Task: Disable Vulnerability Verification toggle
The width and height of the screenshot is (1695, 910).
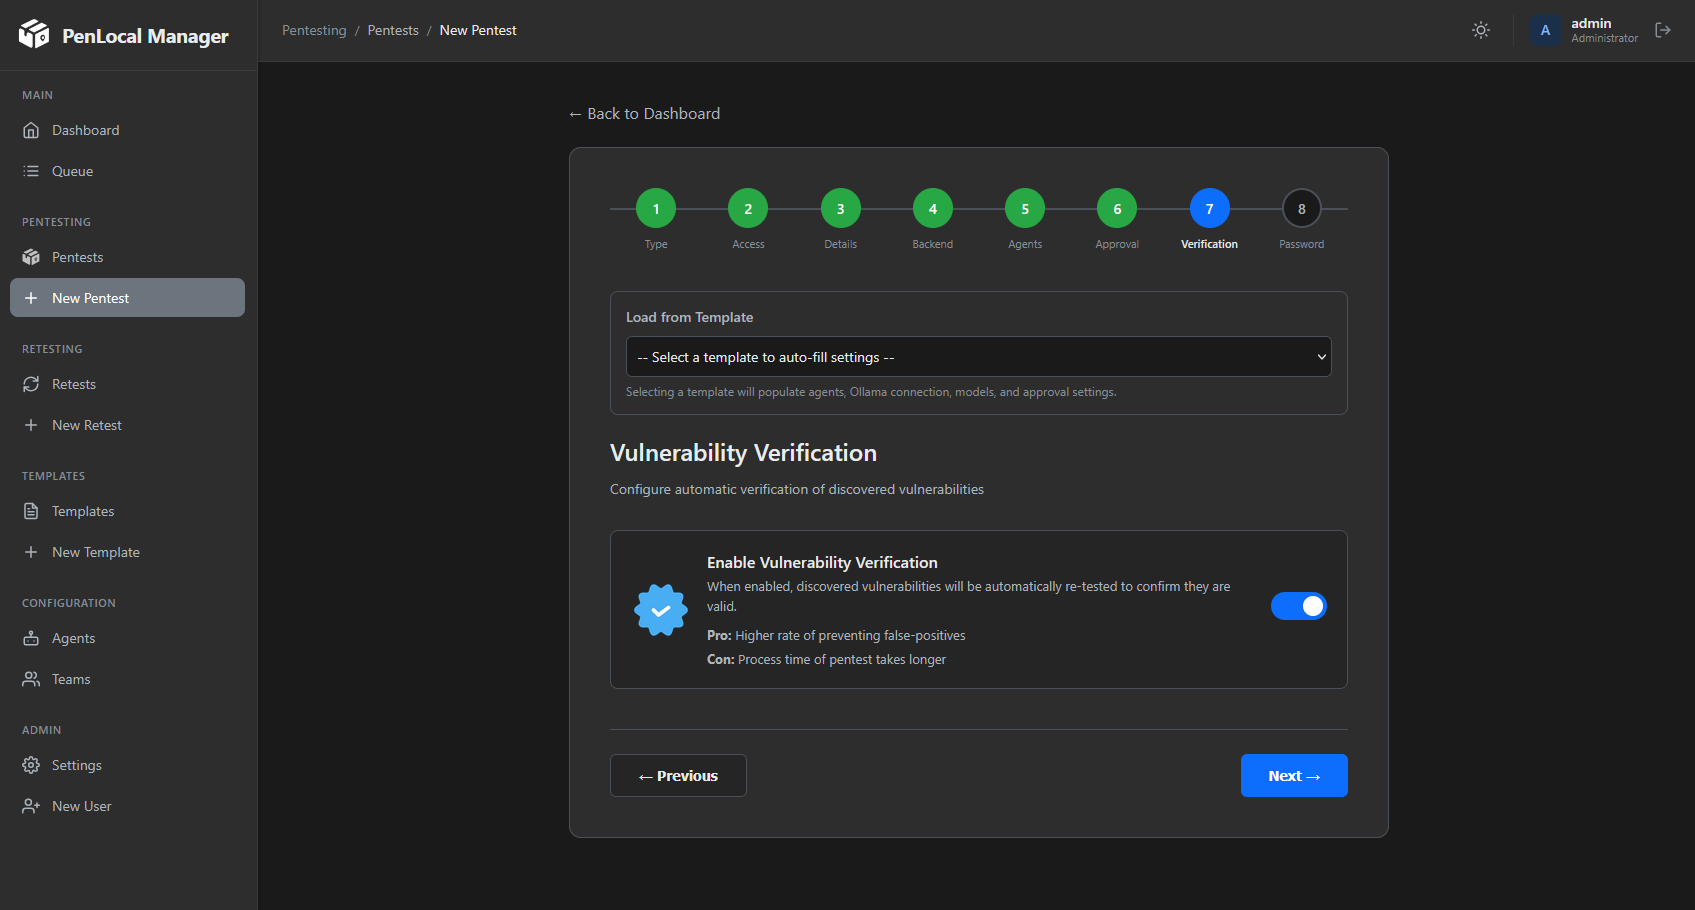Action: [1298, 606]
